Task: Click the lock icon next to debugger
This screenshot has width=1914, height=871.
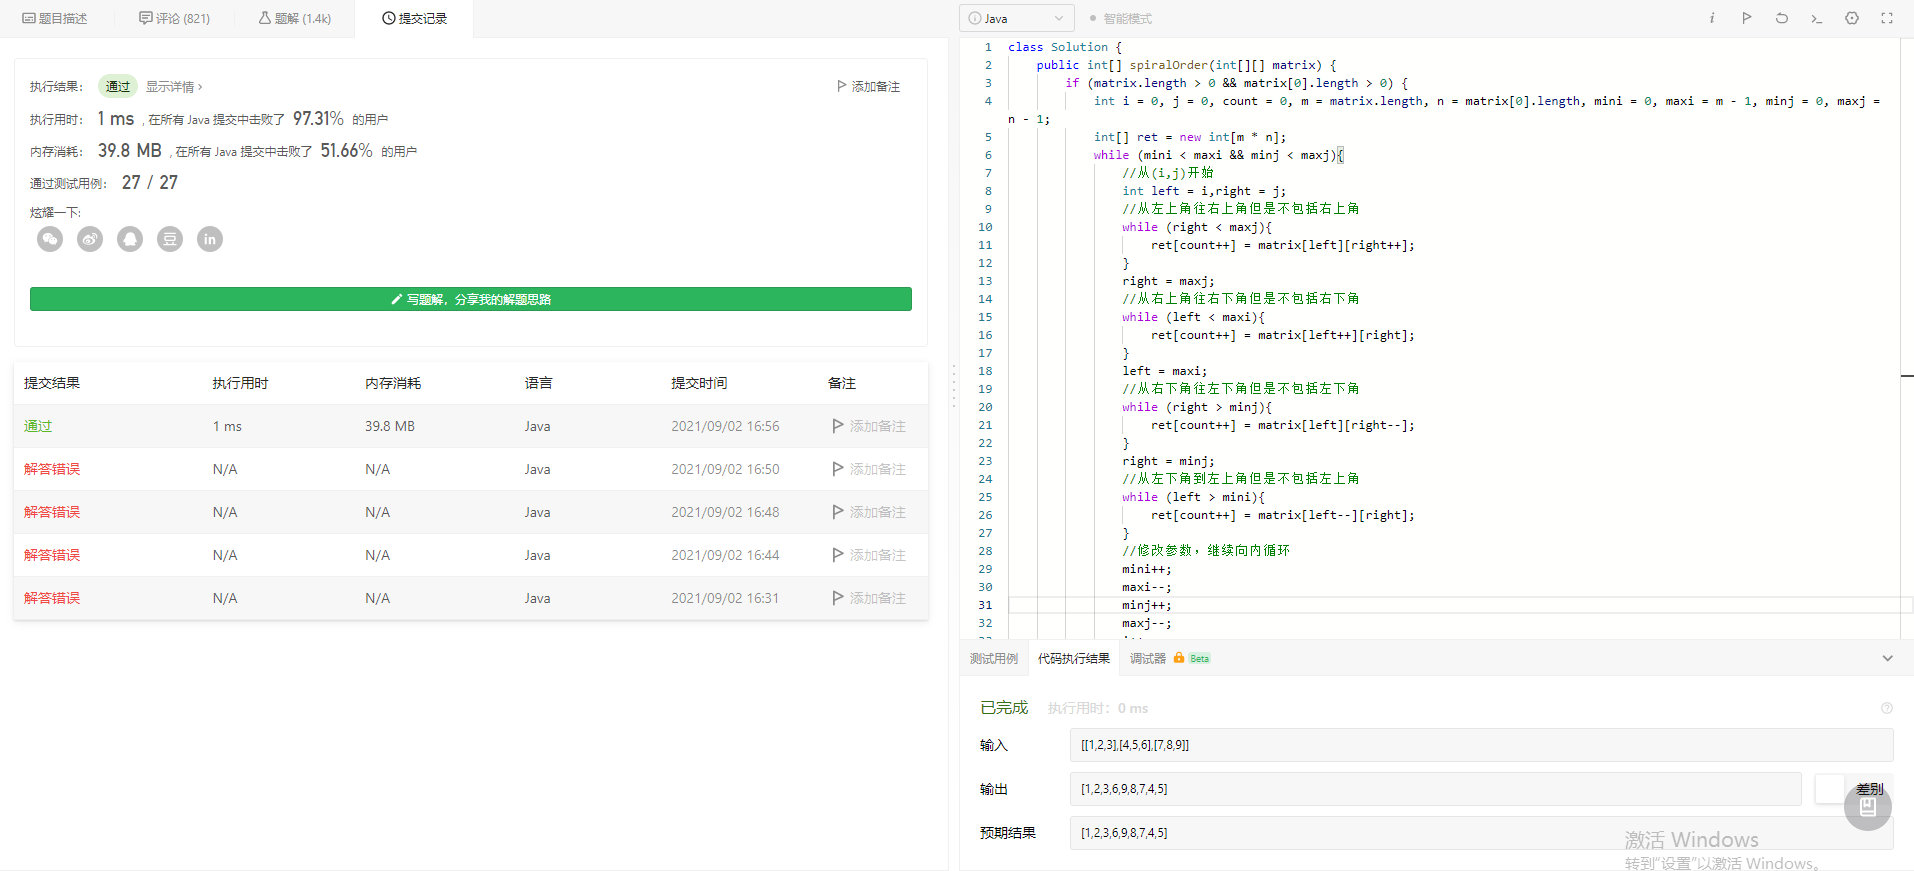Action: pyautogui.click(x=1179, y=658)
